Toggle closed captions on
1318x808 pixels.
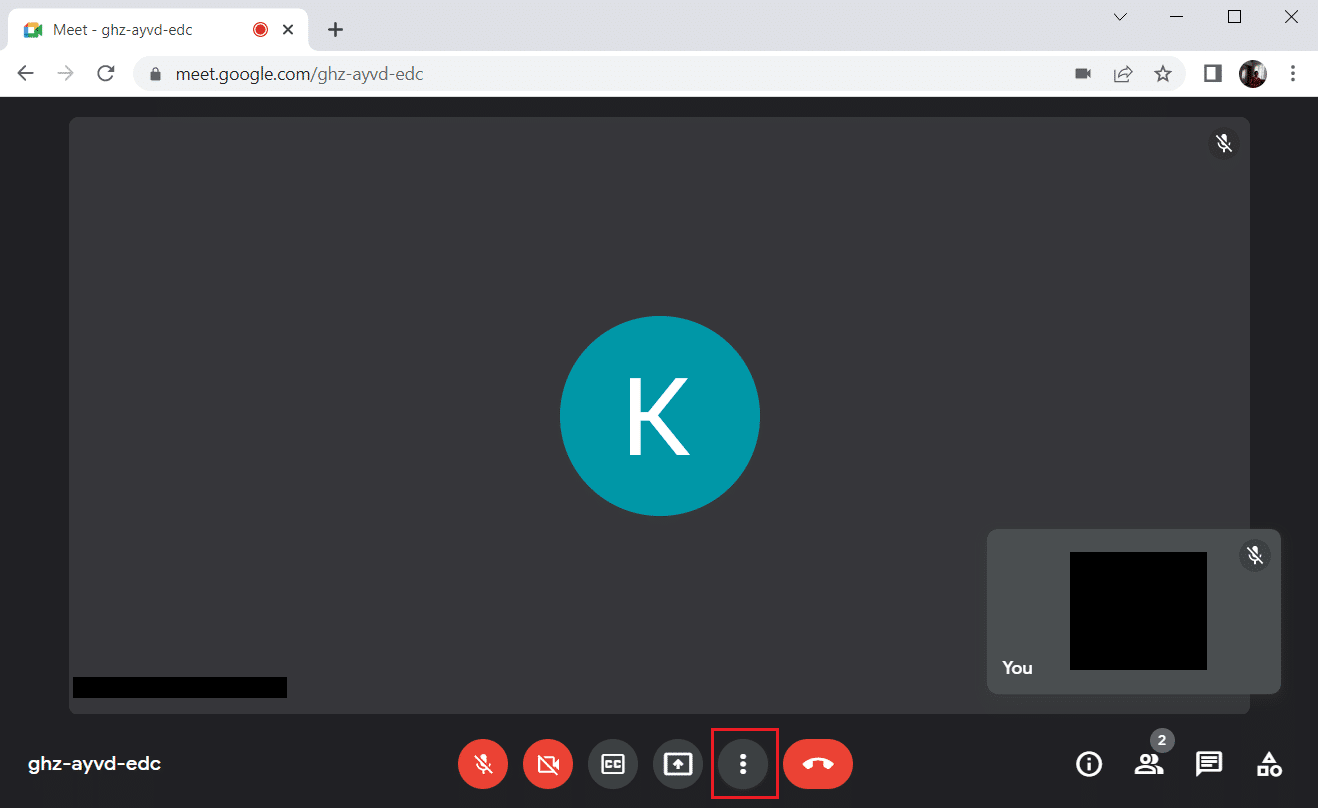pyautogui.click(x=613, y=765)
